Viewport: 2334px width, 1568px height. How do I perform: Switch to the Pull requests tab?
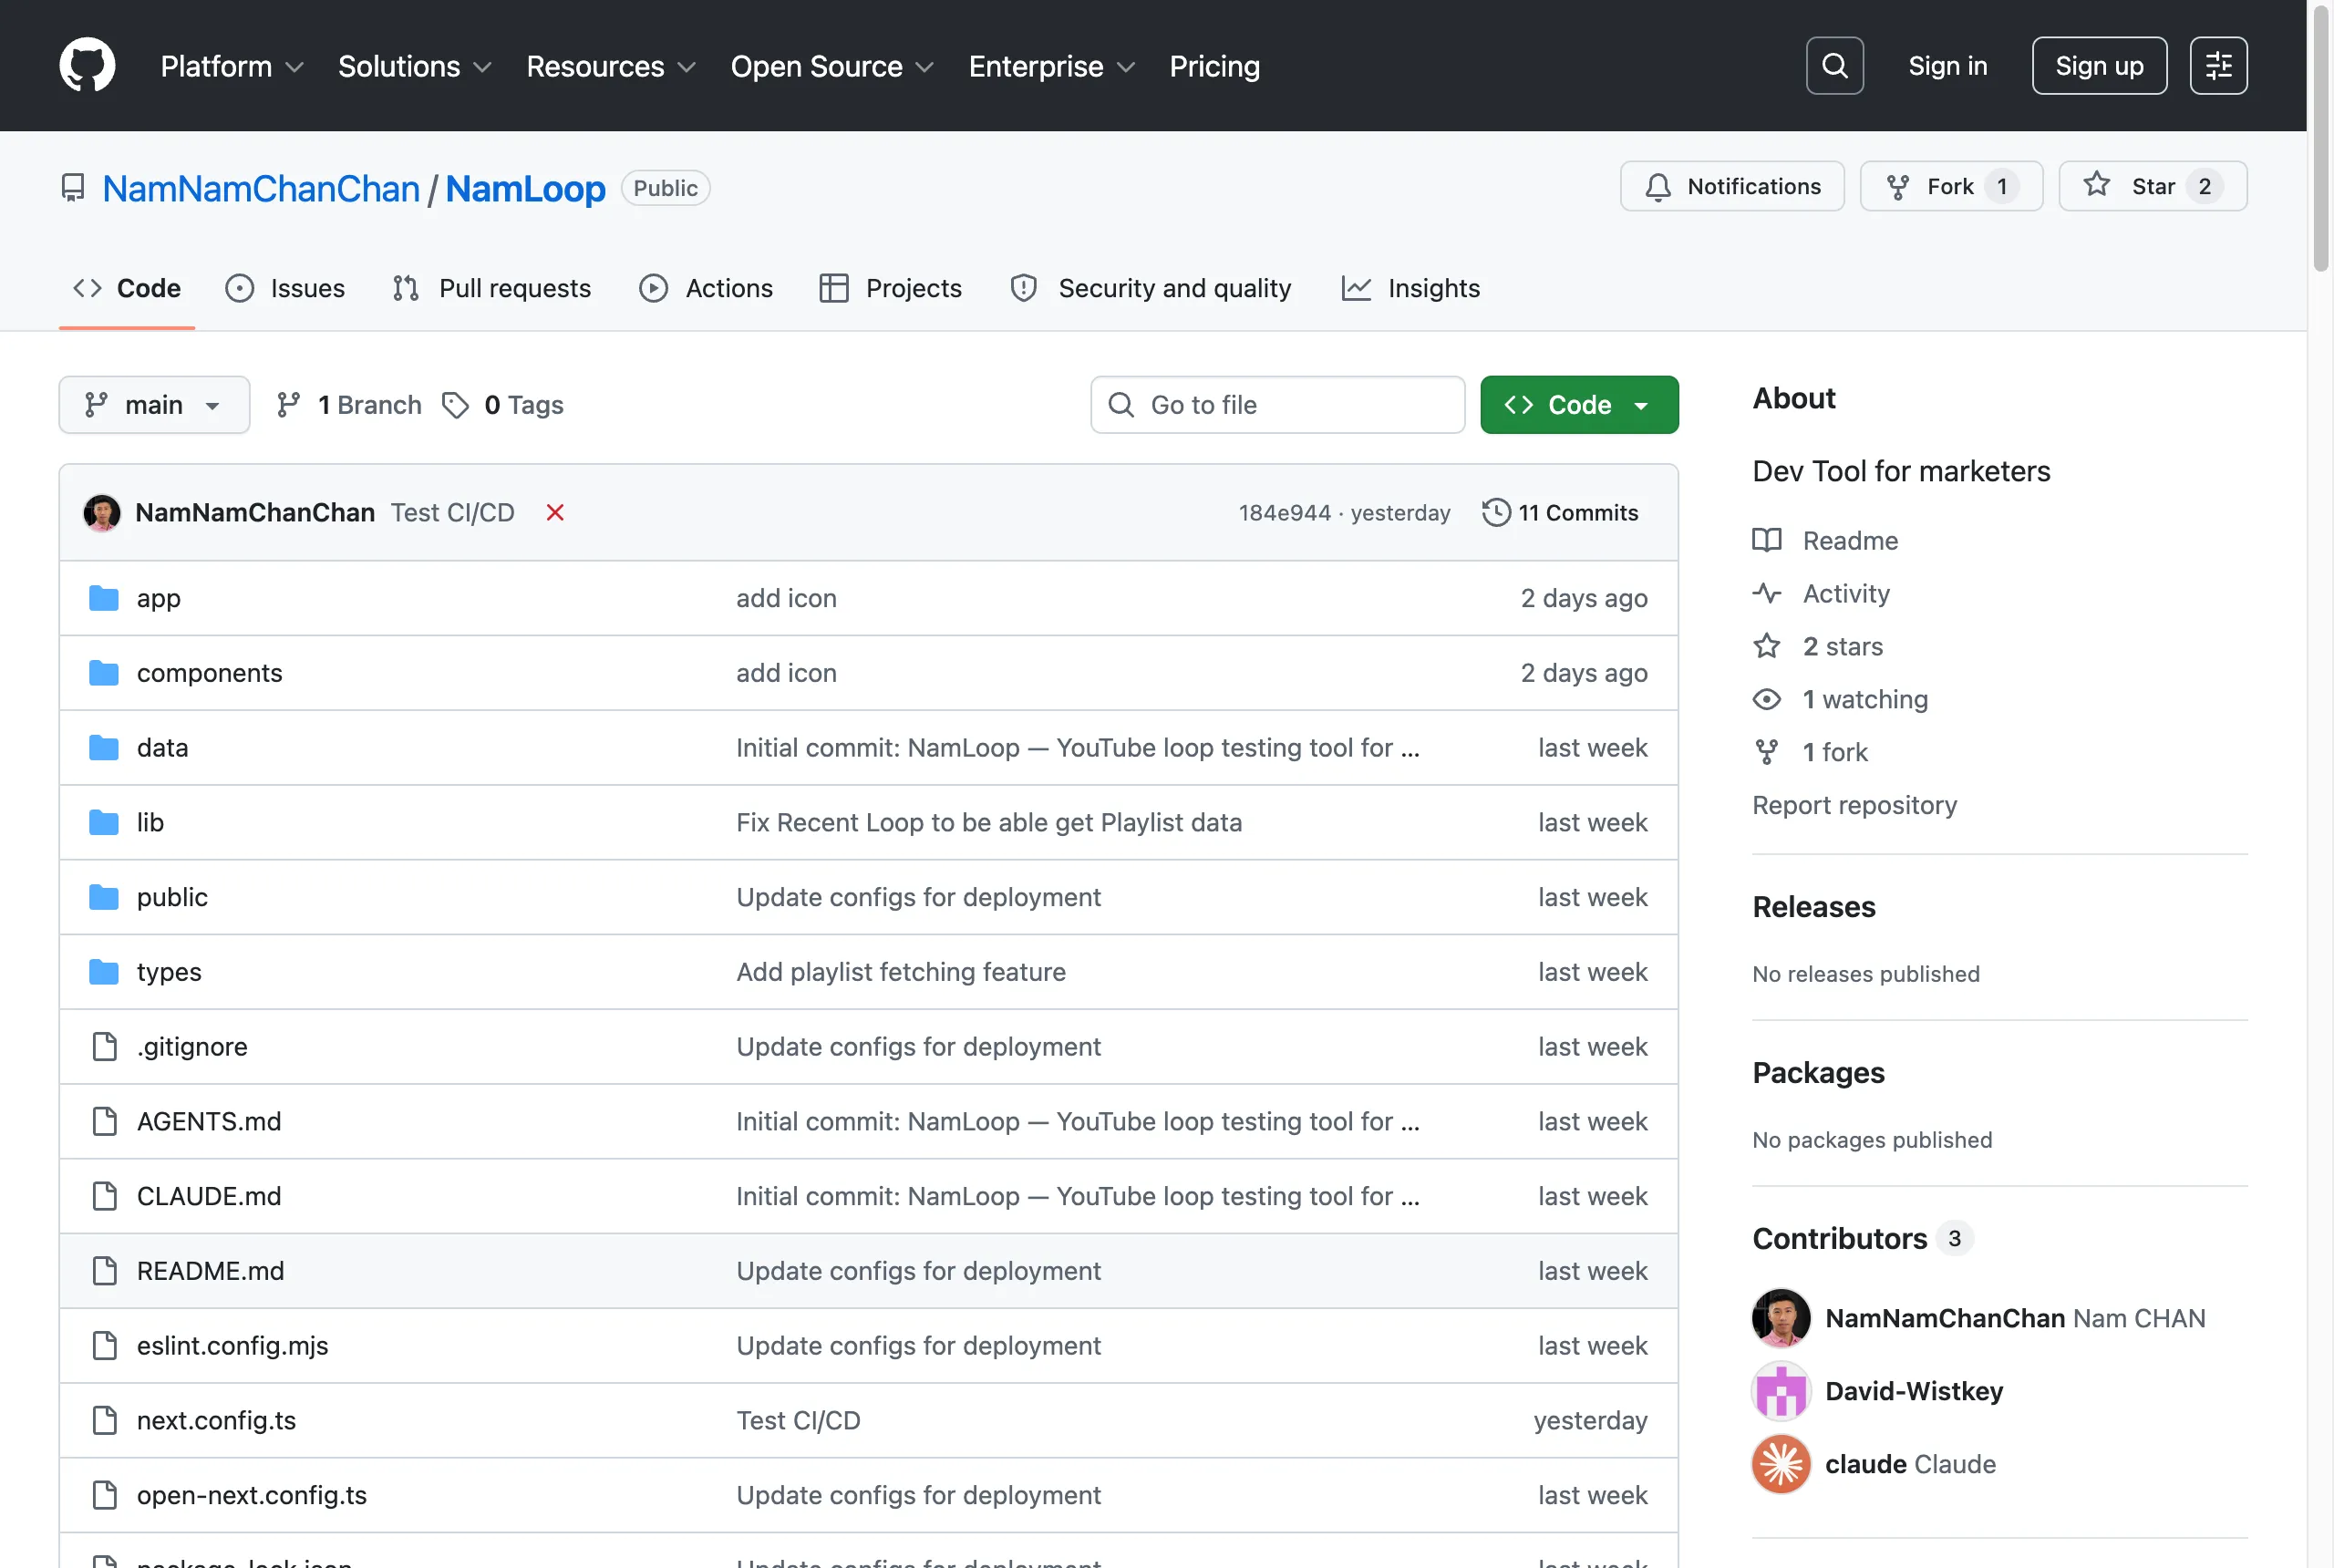coord(492,289)
